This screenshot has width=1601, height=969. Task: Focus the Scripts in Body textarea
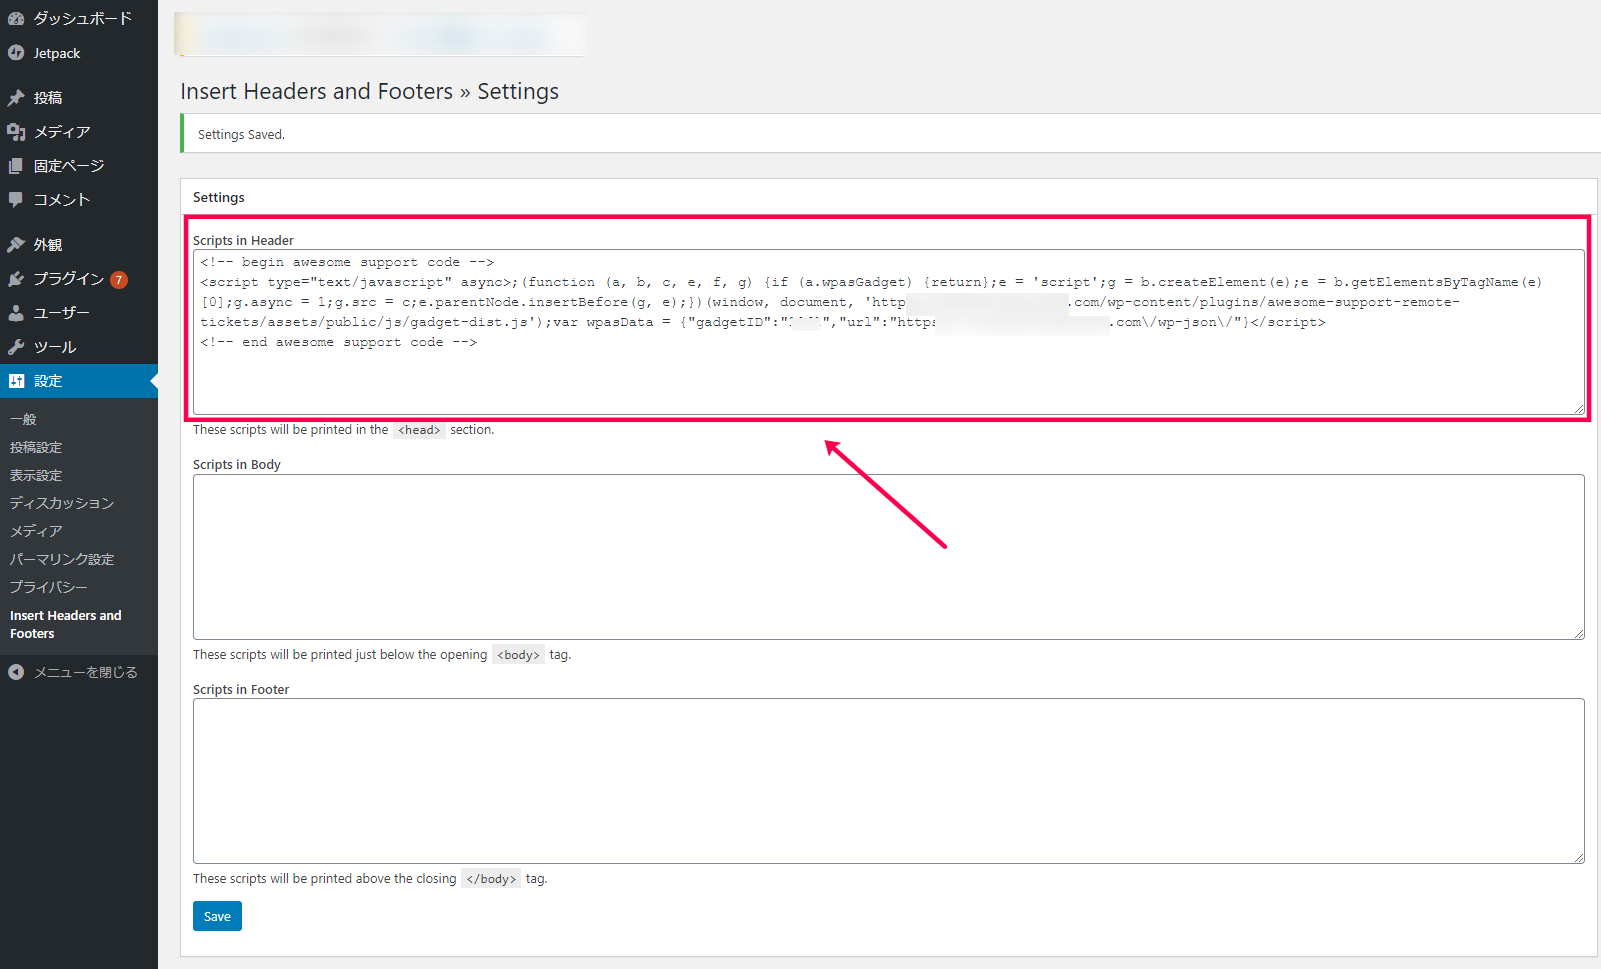click(889, 557)
